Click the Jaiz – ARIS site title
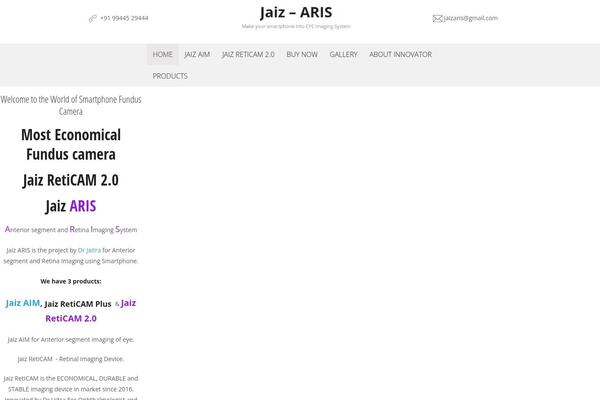Image resolution: width=600 pixels, height=400 pixels. click(296, 12)
